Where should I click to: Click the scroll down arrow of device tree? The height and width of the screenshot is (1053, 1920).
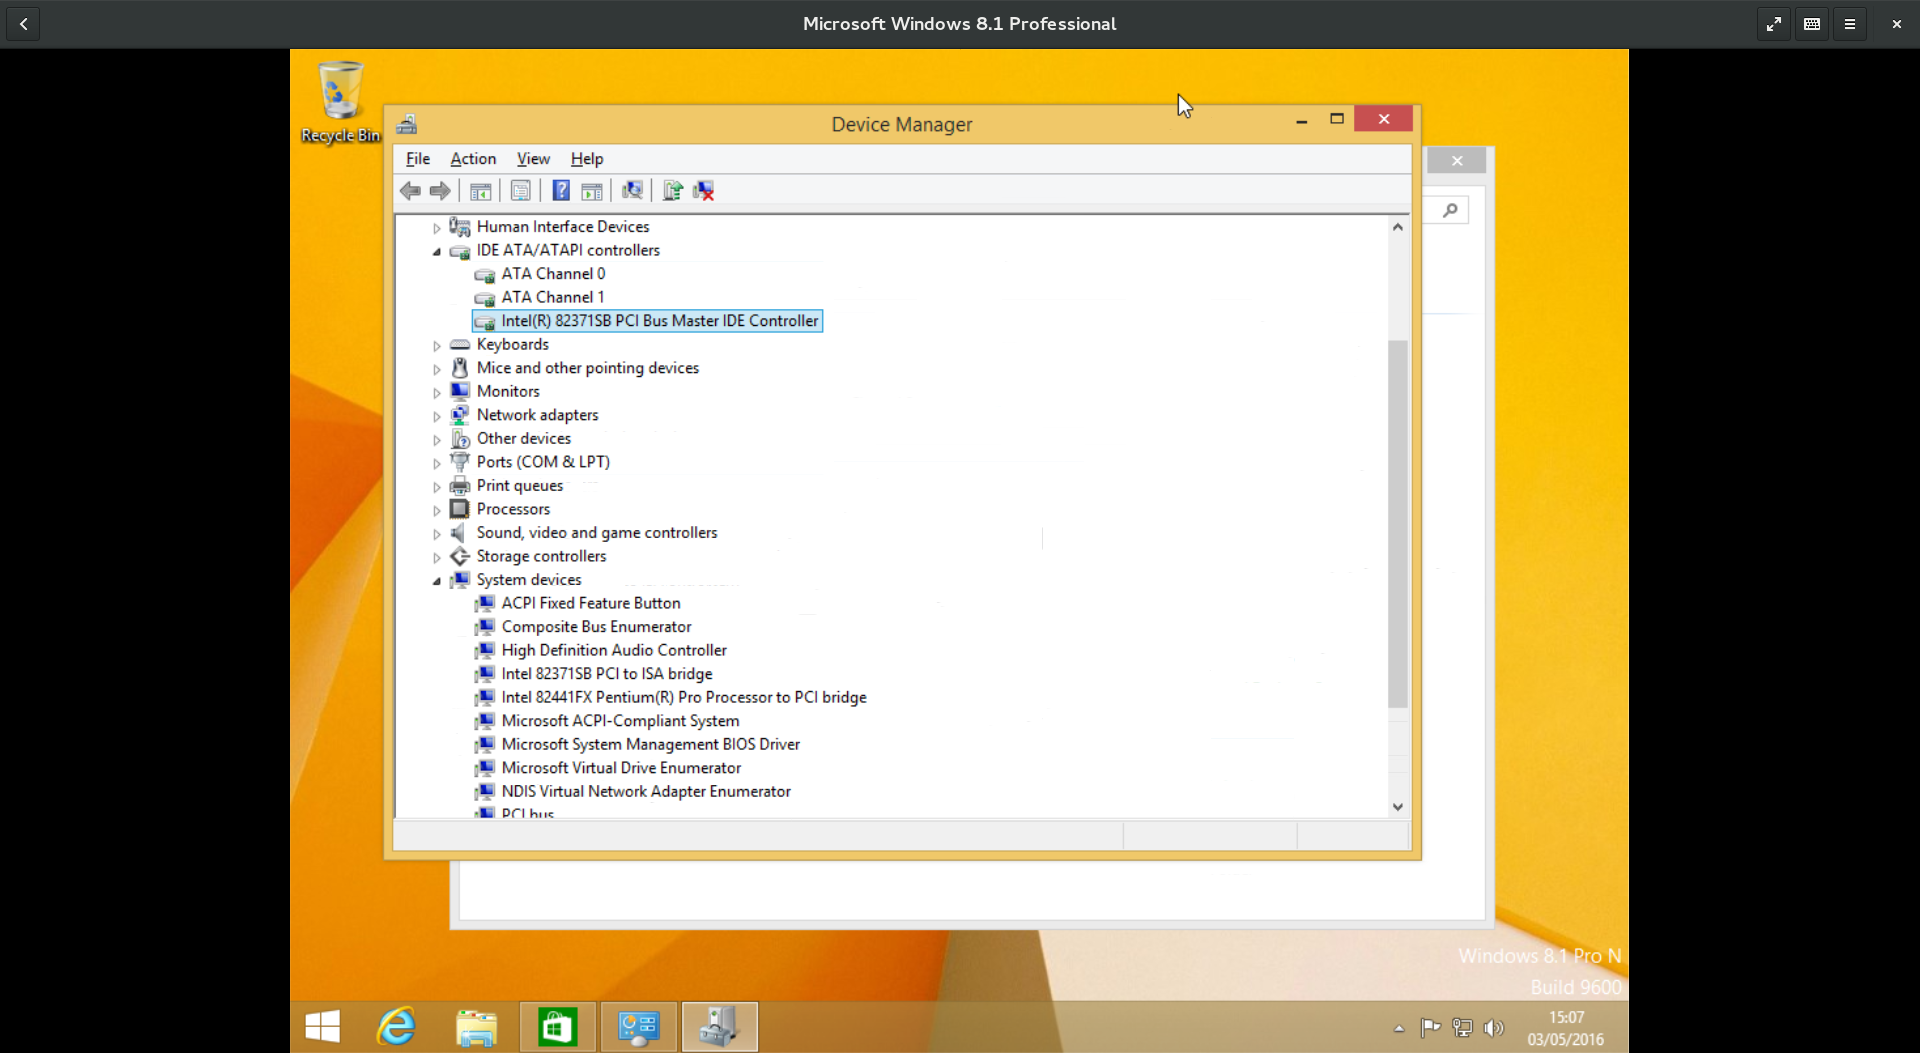[x=1398, y=807]
